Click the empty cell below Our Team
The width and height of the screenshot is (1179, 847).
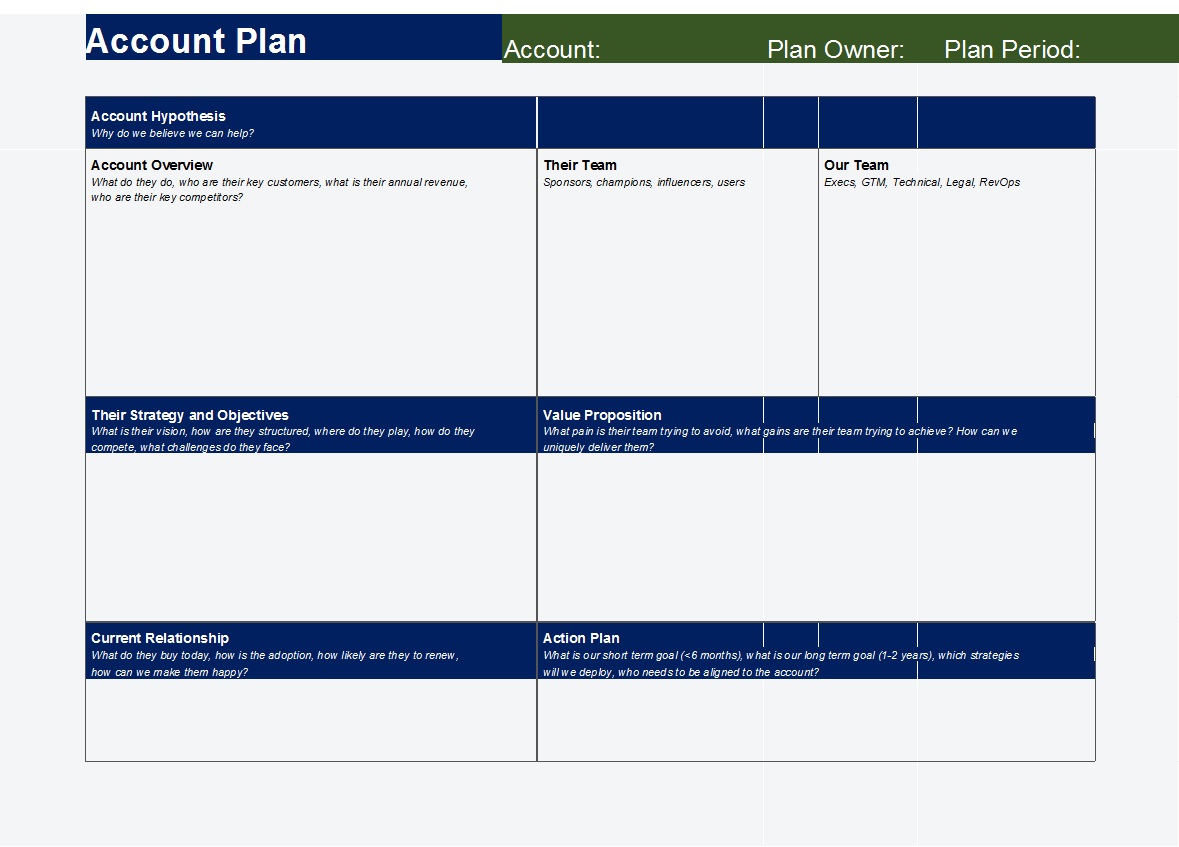point(956,292)
